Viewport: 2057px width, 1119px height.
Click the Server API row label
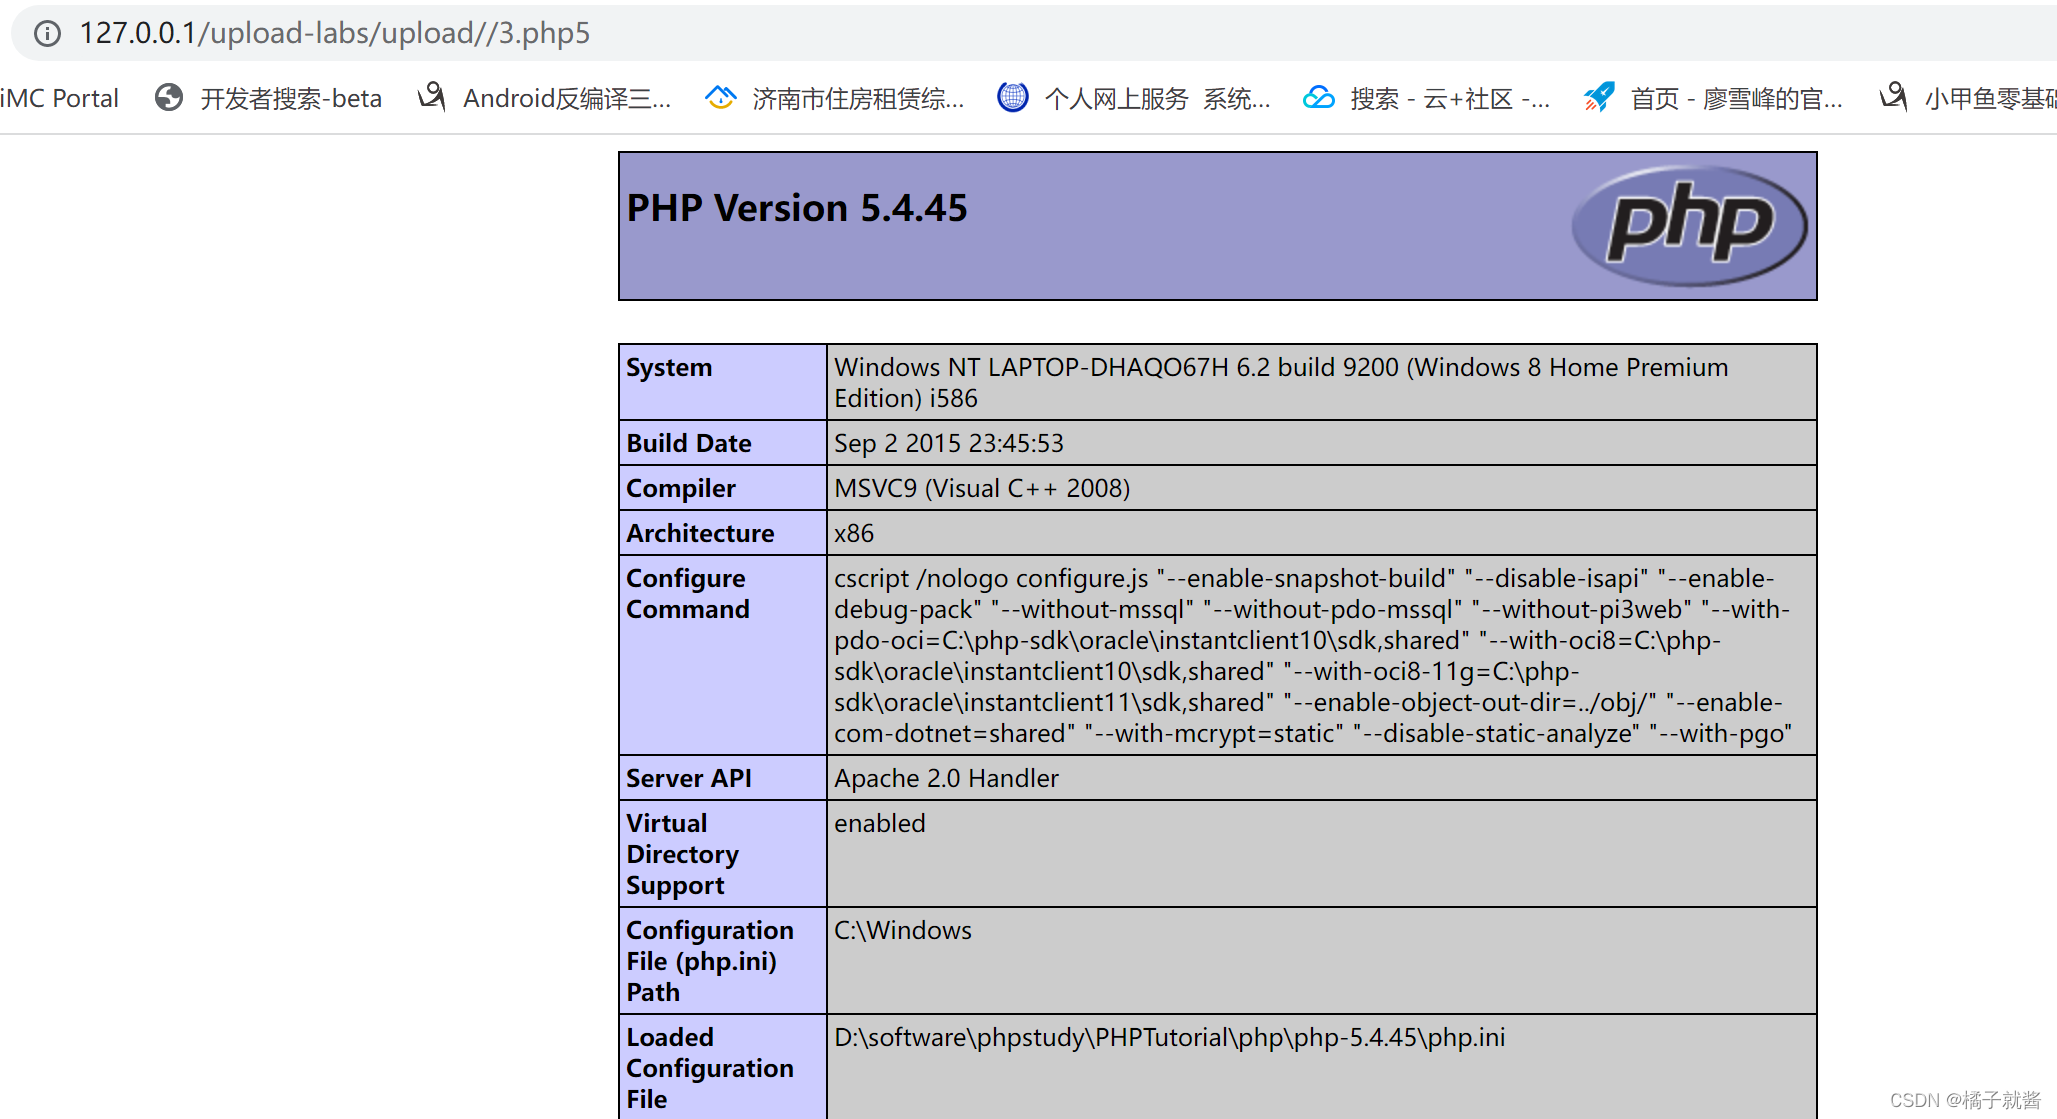tap(688, 778)
